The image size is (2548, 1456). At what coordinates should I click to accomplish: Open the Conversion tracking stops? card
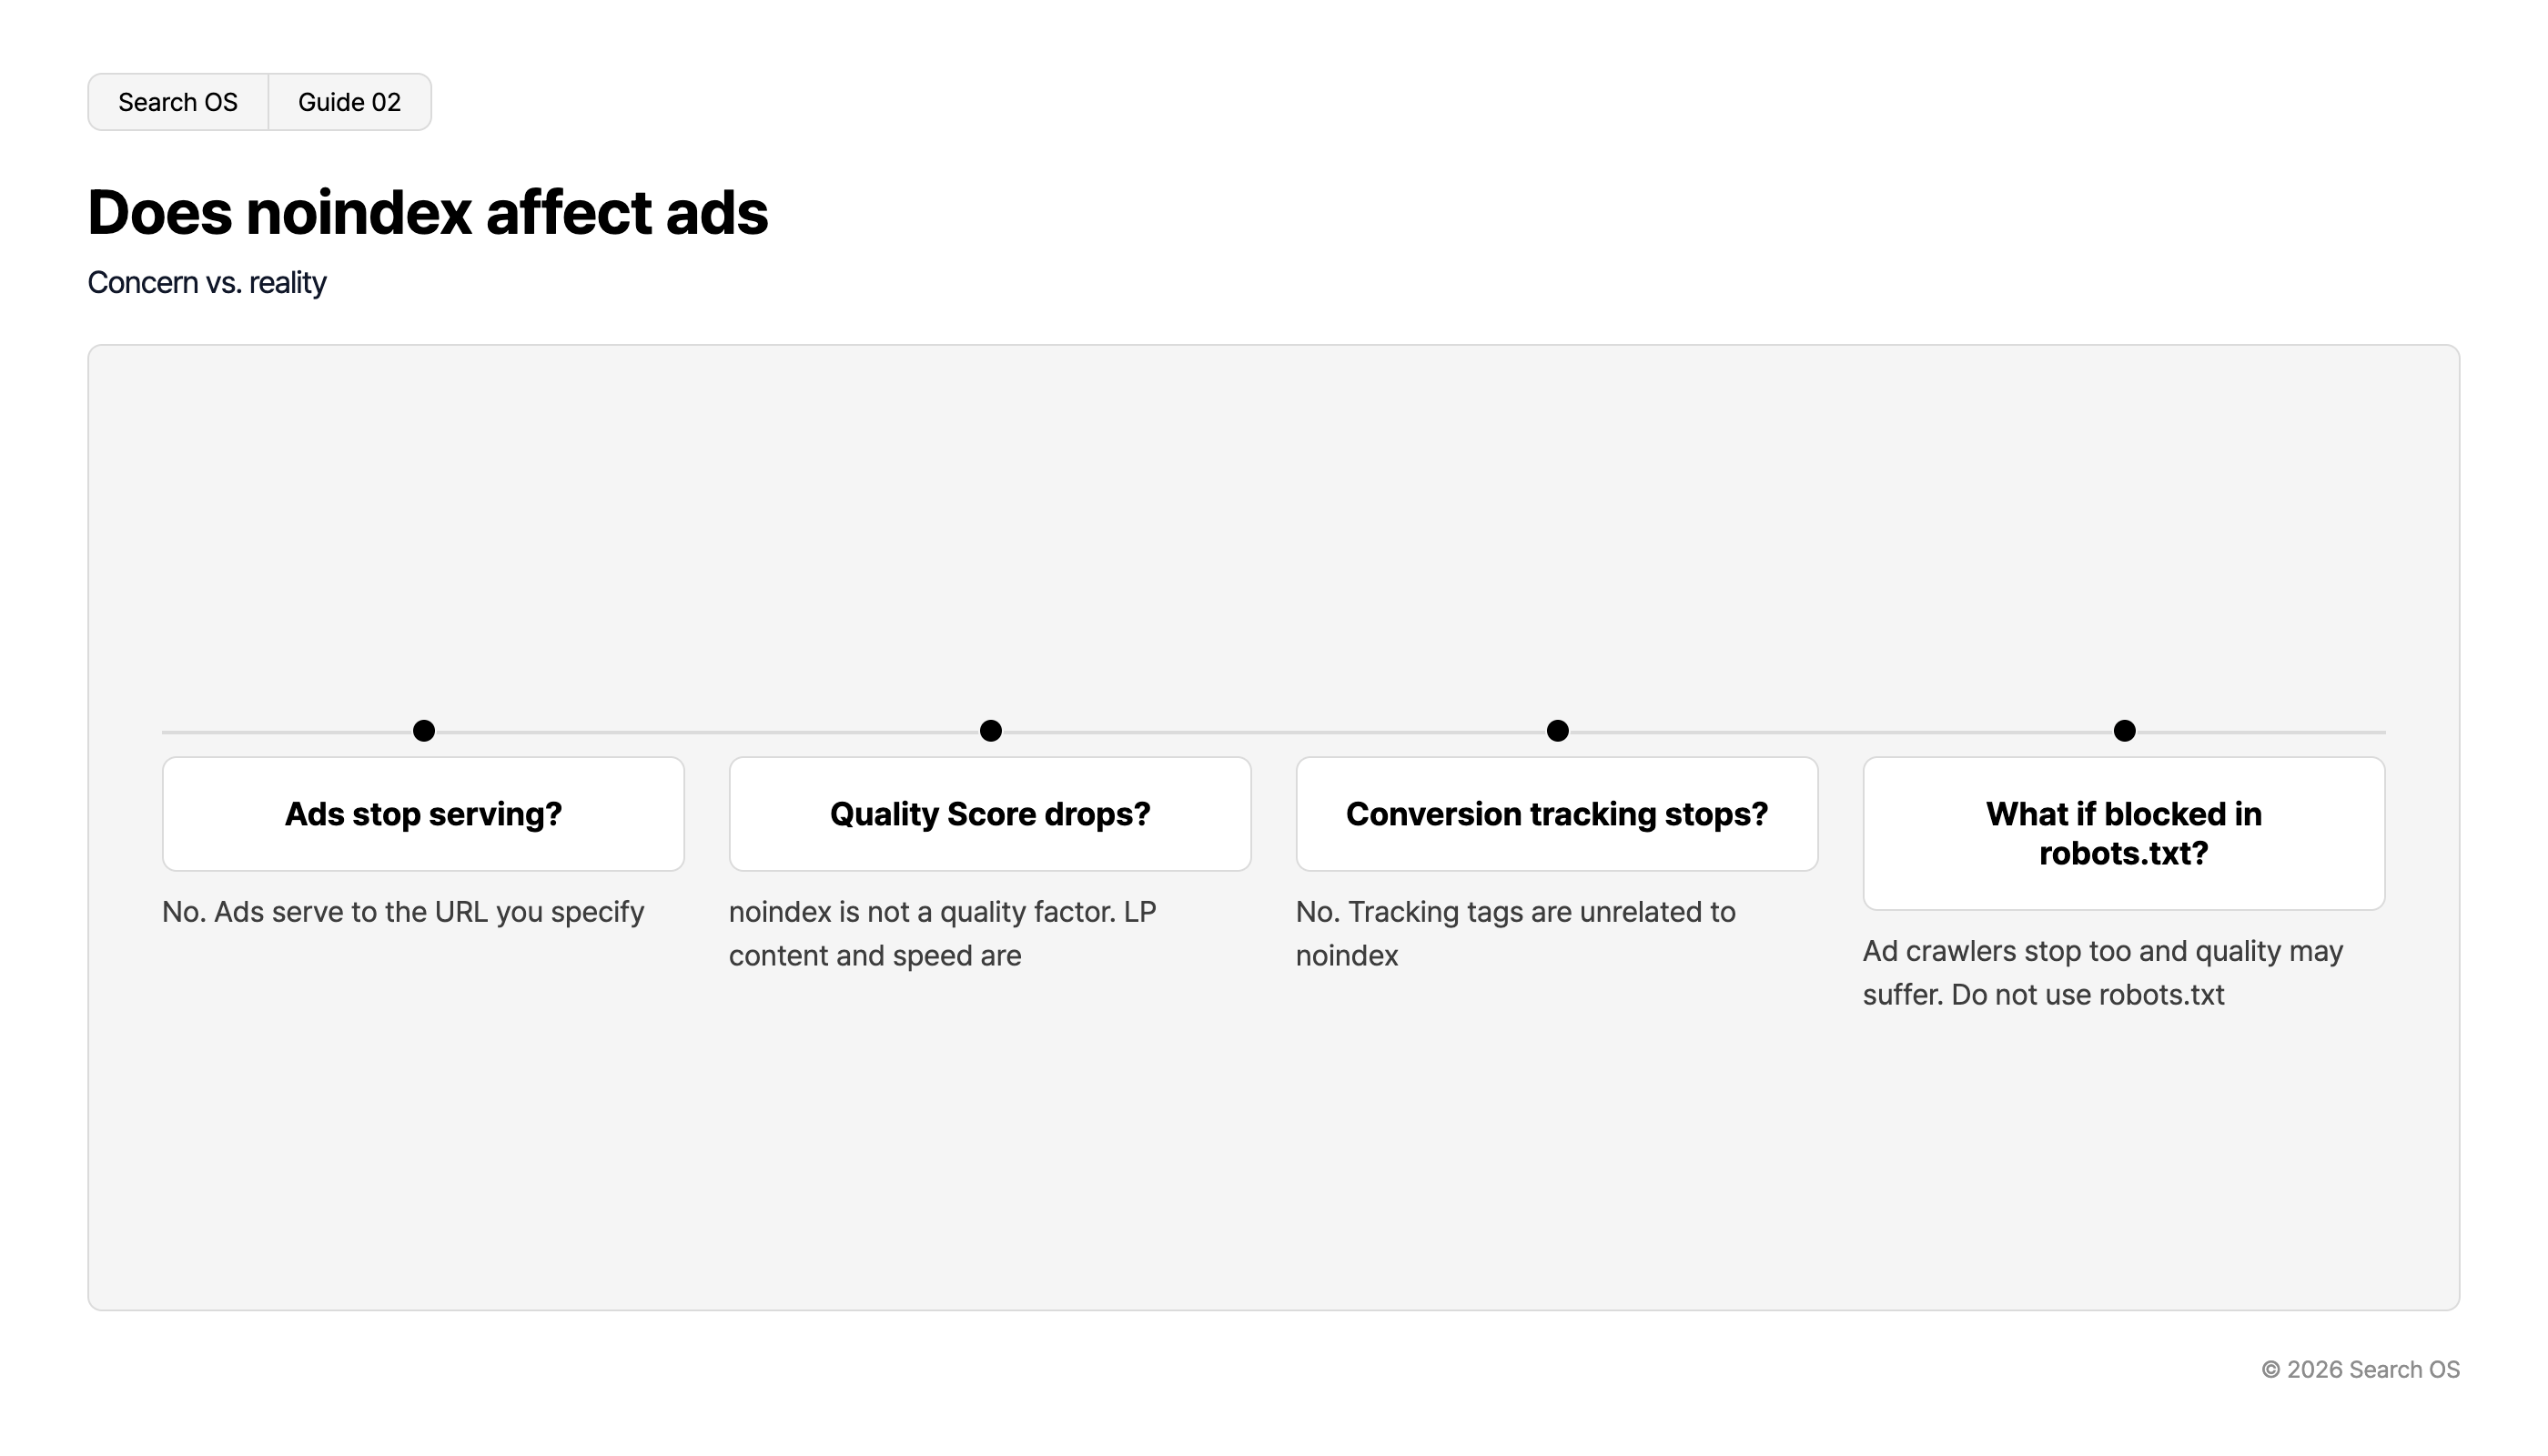click(1557, 814)
